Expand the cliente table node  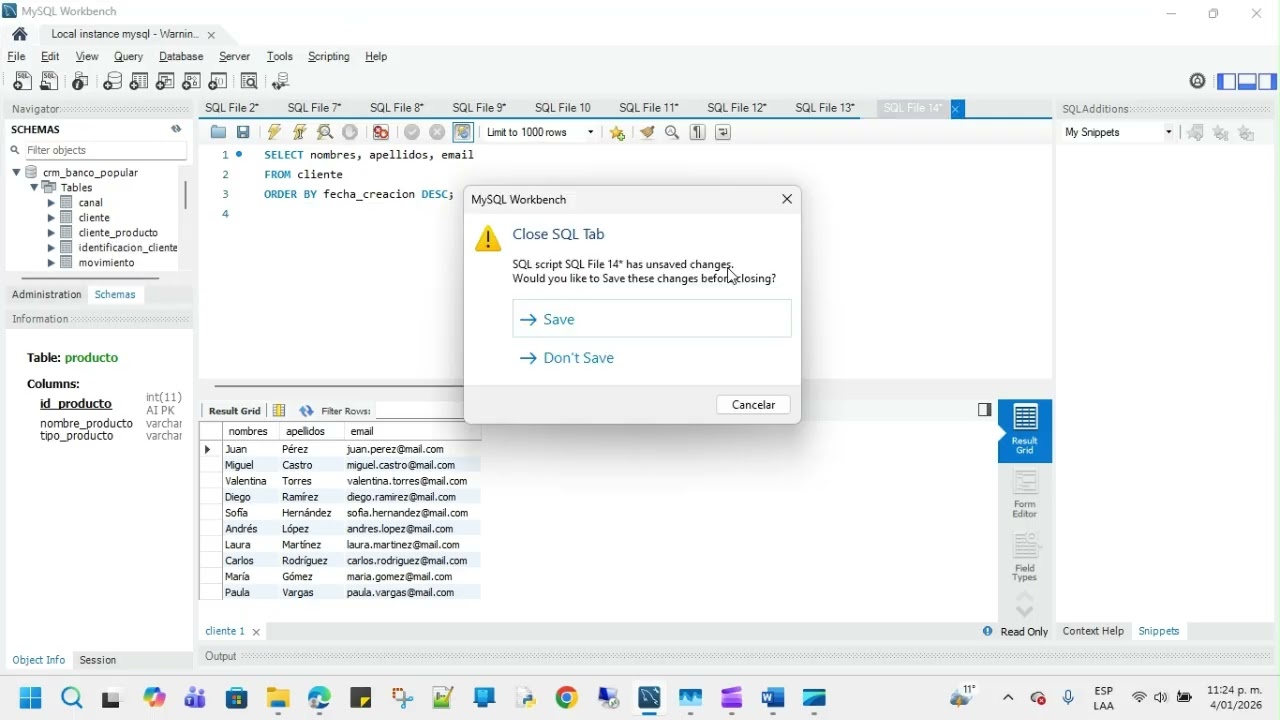pos(51,217)
